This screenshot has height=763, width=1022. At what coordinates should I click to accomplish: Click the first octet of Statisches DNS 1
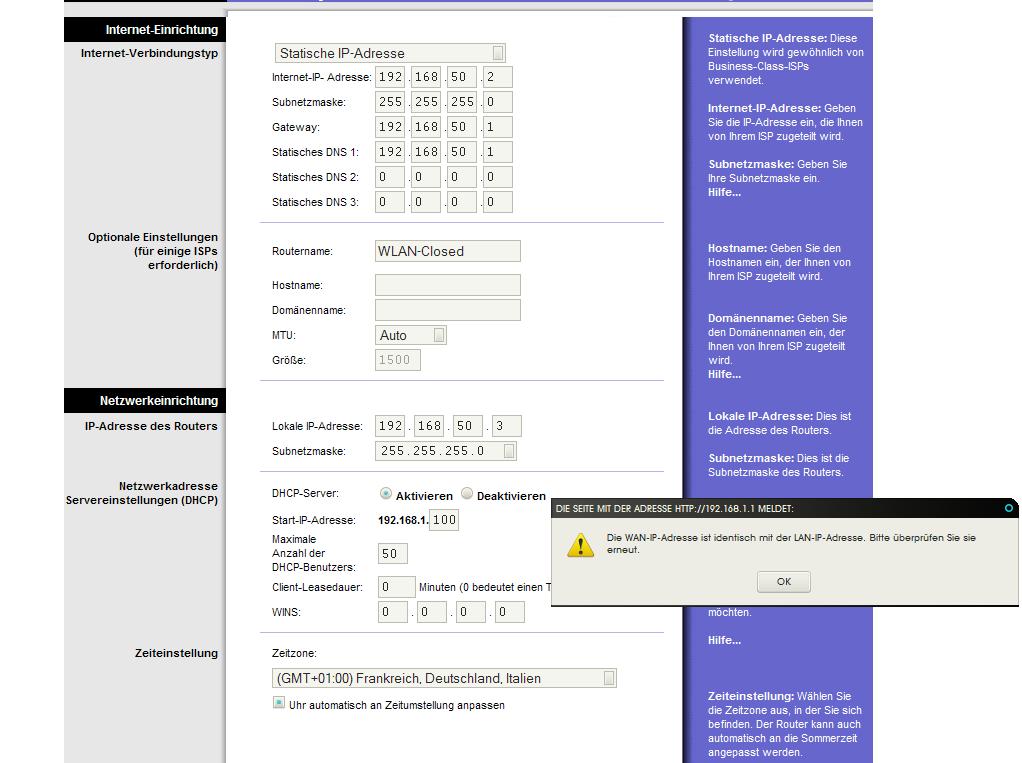point(390,152)
